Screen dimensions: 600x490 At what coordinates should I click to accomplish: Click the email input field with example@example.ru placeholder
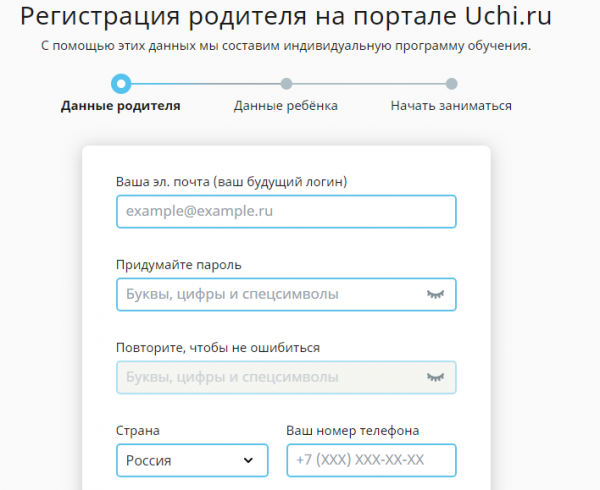click(x=286, y=212)
